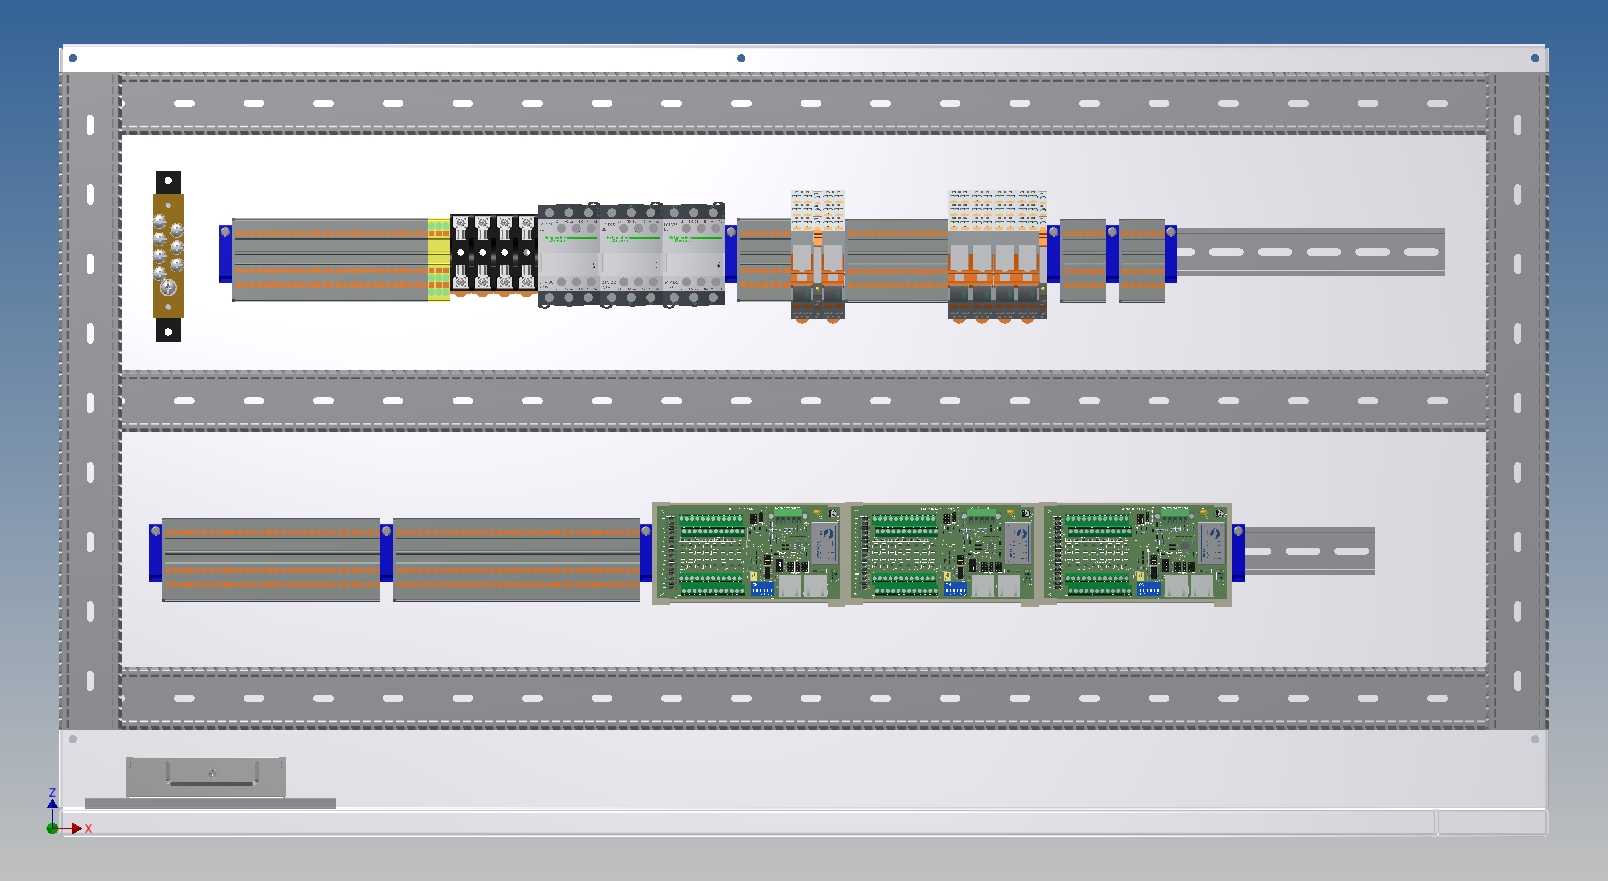Click blue DIP switch on third PCB
Viewport: 1608px width, 881px height.
pos(1149,588)
